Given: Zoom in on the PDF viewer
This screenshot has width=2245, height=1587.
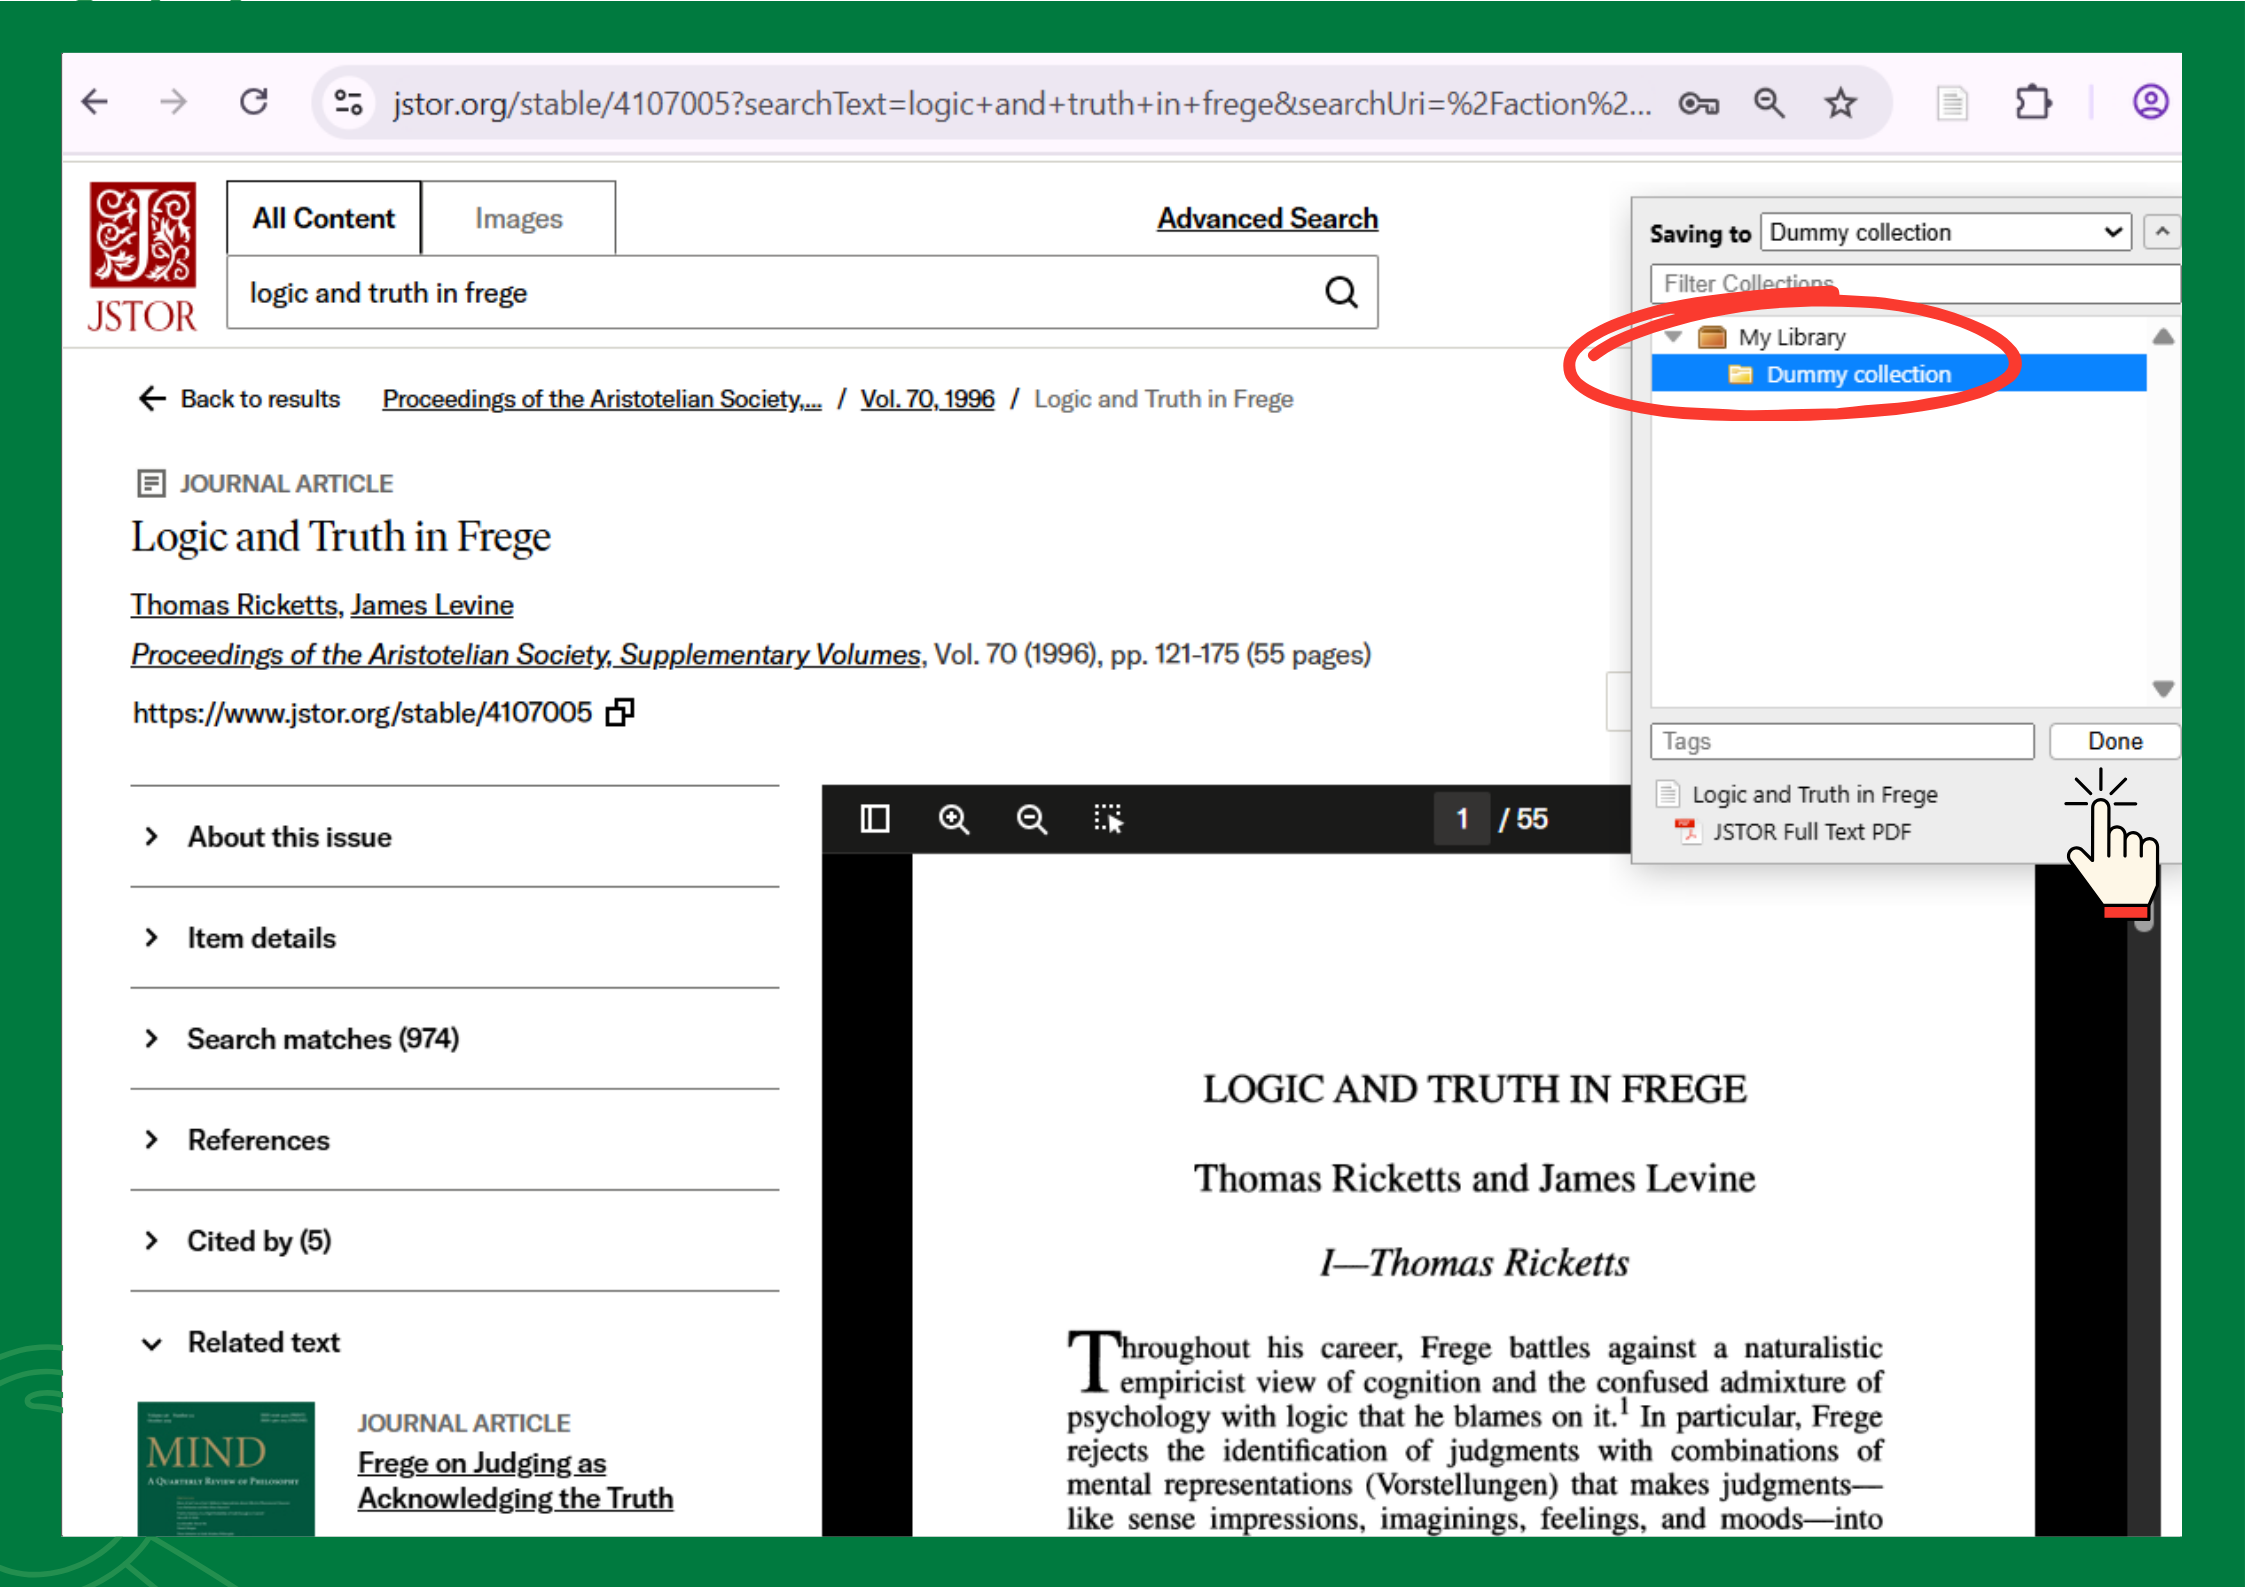Looking at the screenshot, I should click(x=953, y=819).
